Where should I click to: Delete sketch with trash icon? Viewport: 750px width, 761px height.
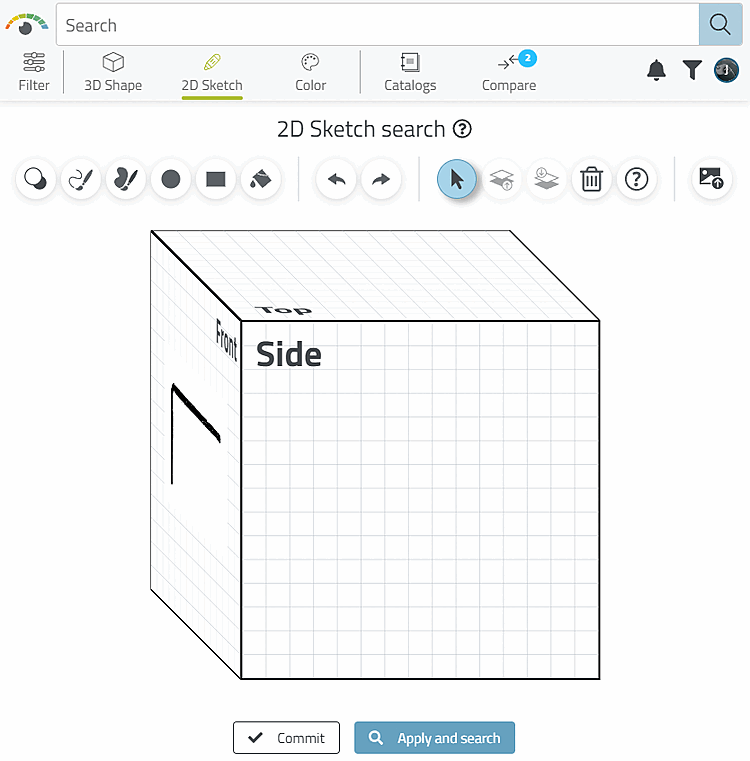(x=591, y=180)
